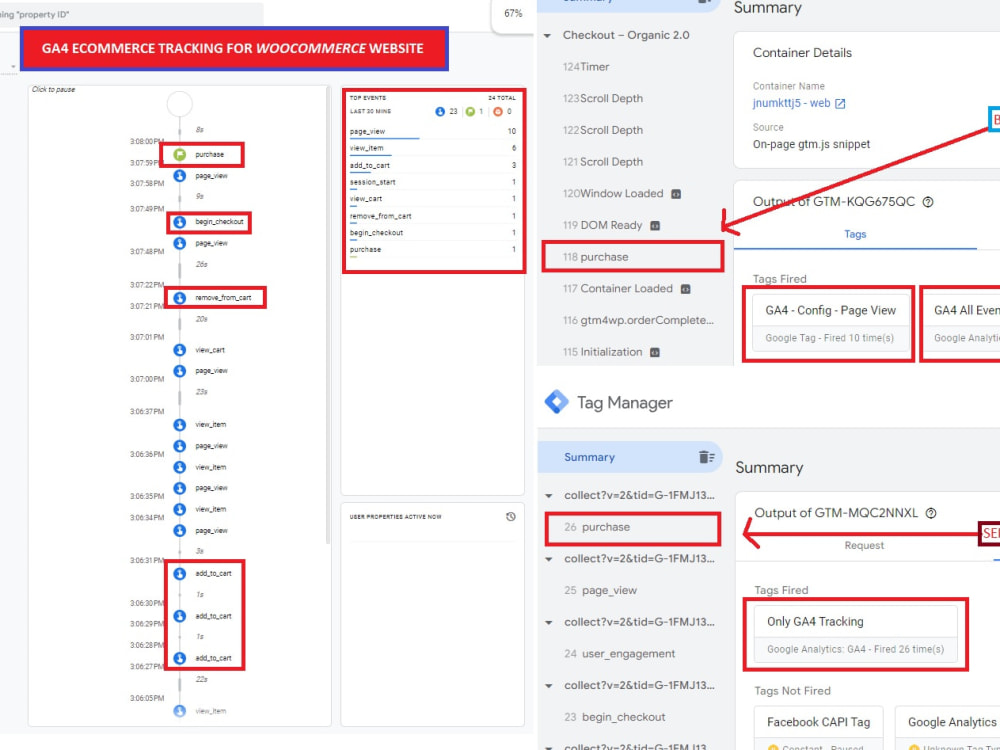
Task: Select the green purchase event icon in the timeline
Action: point(180,154)
